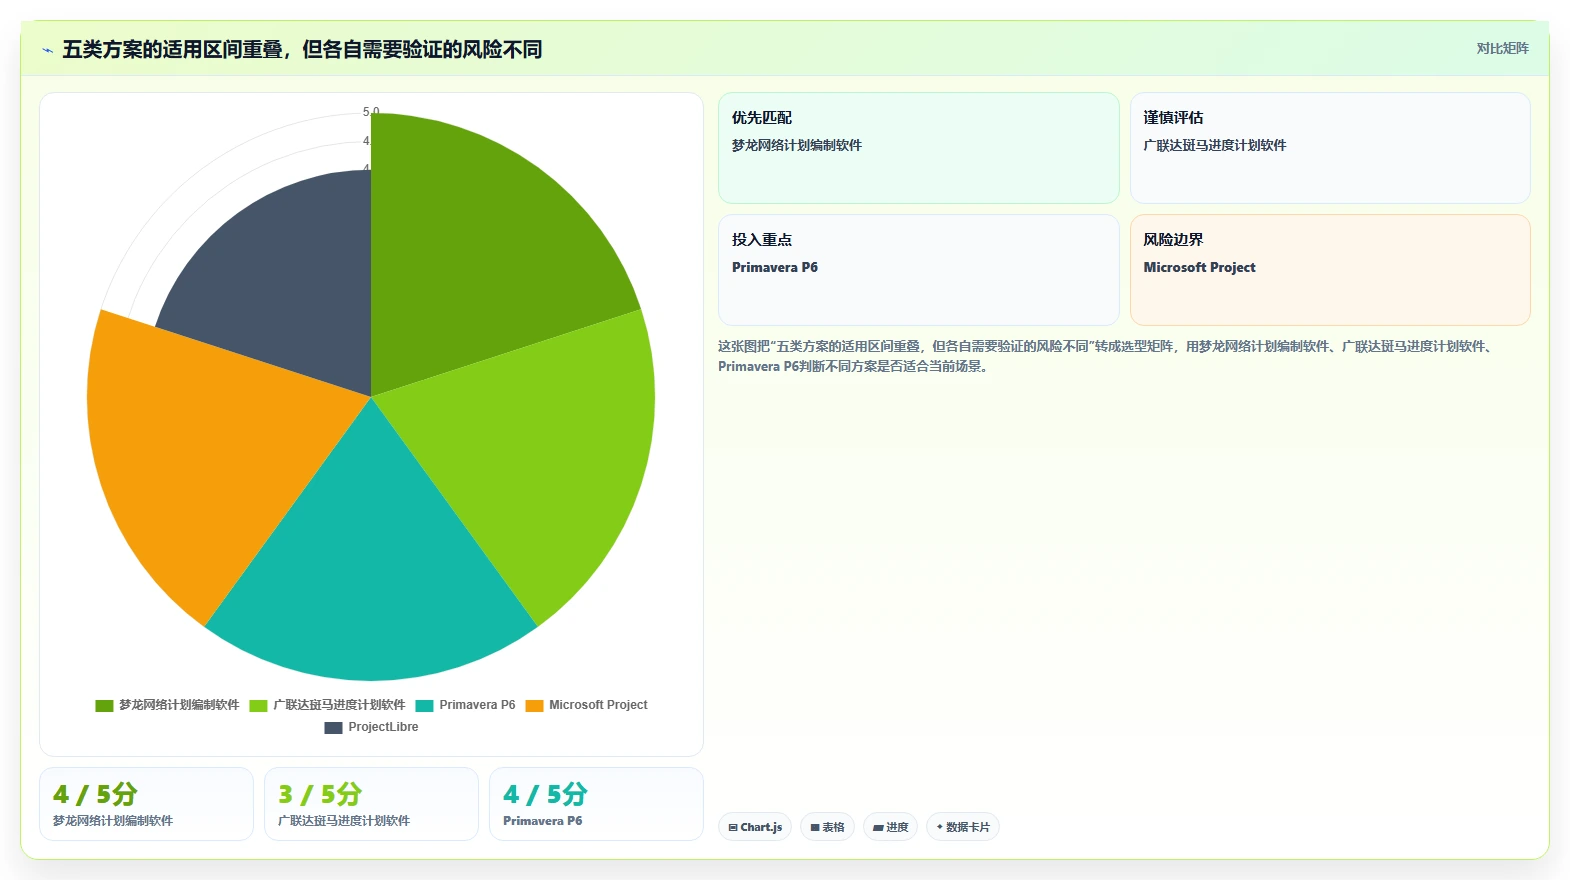
Task: Open the 投入重点 card
Action: (918, 270)
